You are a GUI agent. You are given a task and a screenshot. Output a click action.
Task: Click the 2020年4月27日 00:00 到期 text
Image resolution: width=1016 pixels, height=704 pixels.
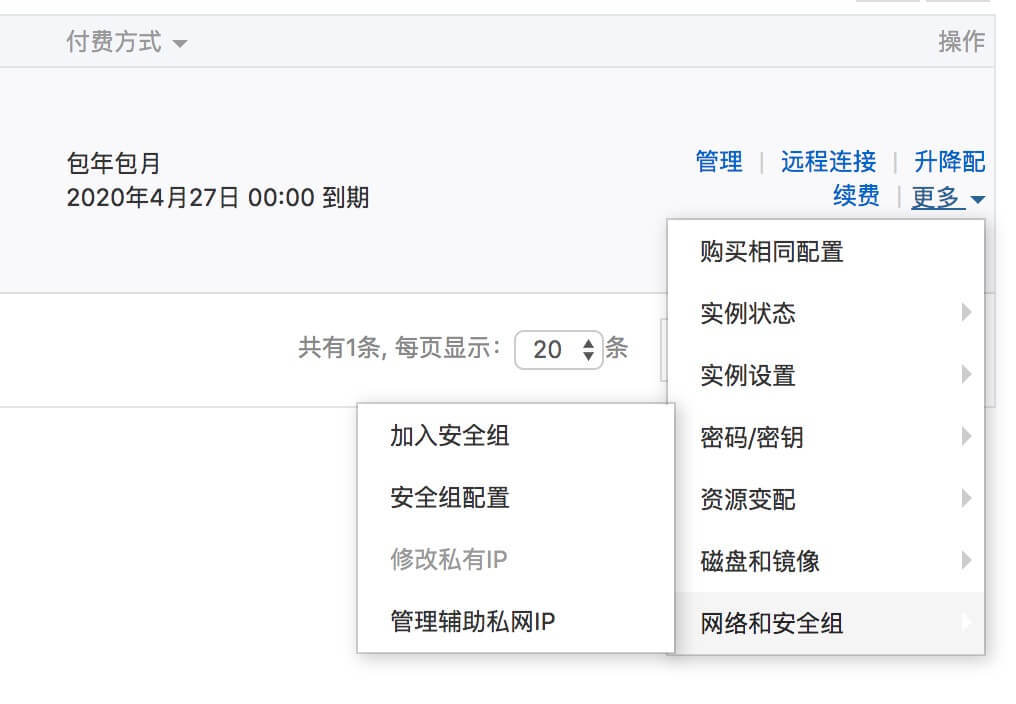[x=218, y=197]
